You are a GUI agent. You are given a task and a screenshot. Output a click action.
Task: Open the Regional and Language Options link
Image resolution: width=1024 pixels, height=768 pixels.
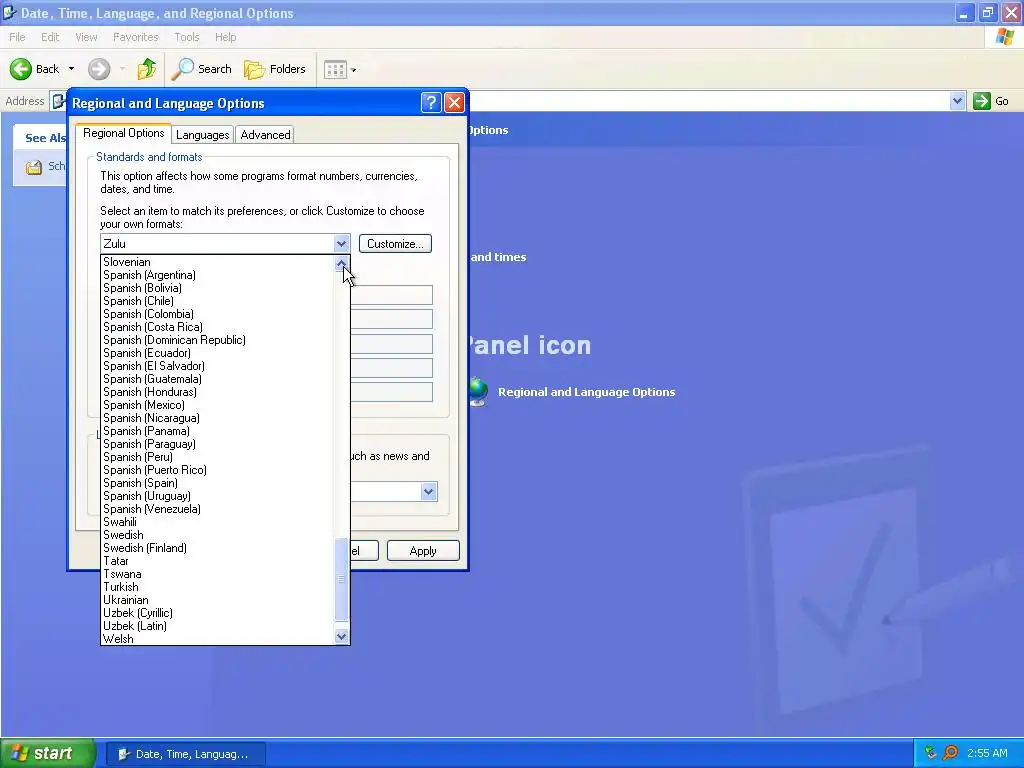586,392
